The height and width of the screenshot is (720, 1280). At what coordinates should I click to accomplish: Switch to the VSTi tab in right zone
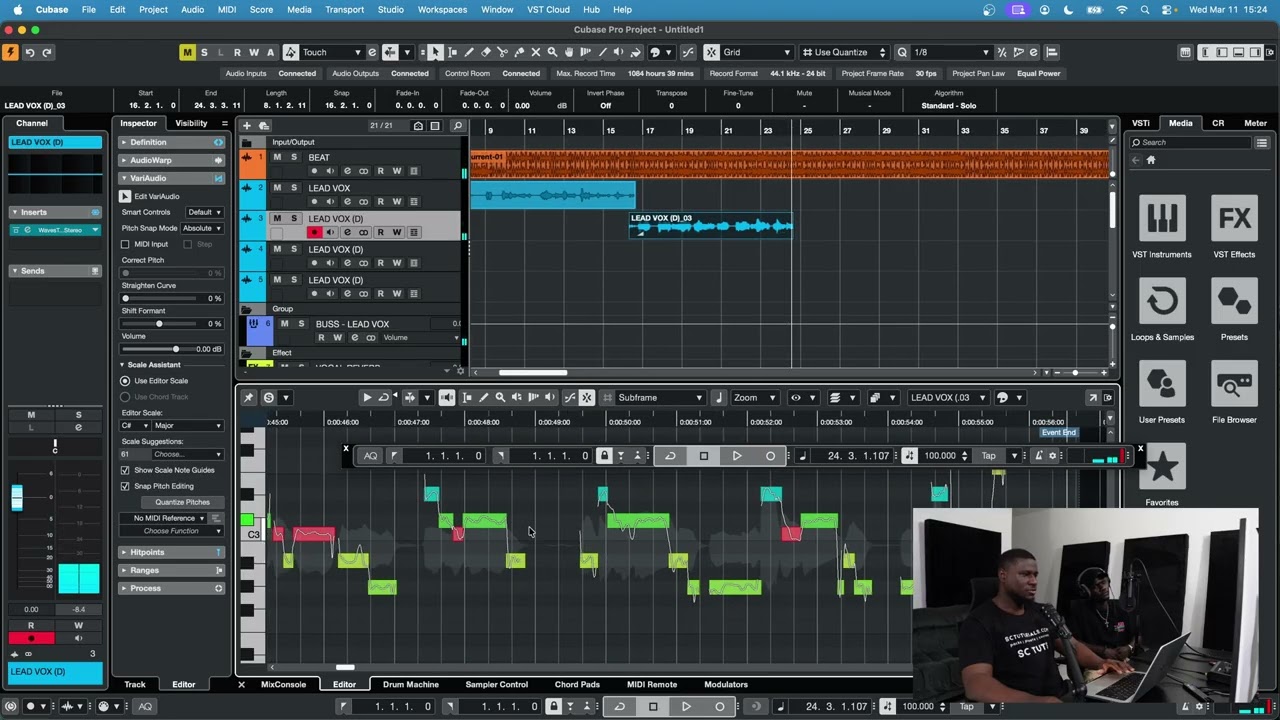(1140, 123)
